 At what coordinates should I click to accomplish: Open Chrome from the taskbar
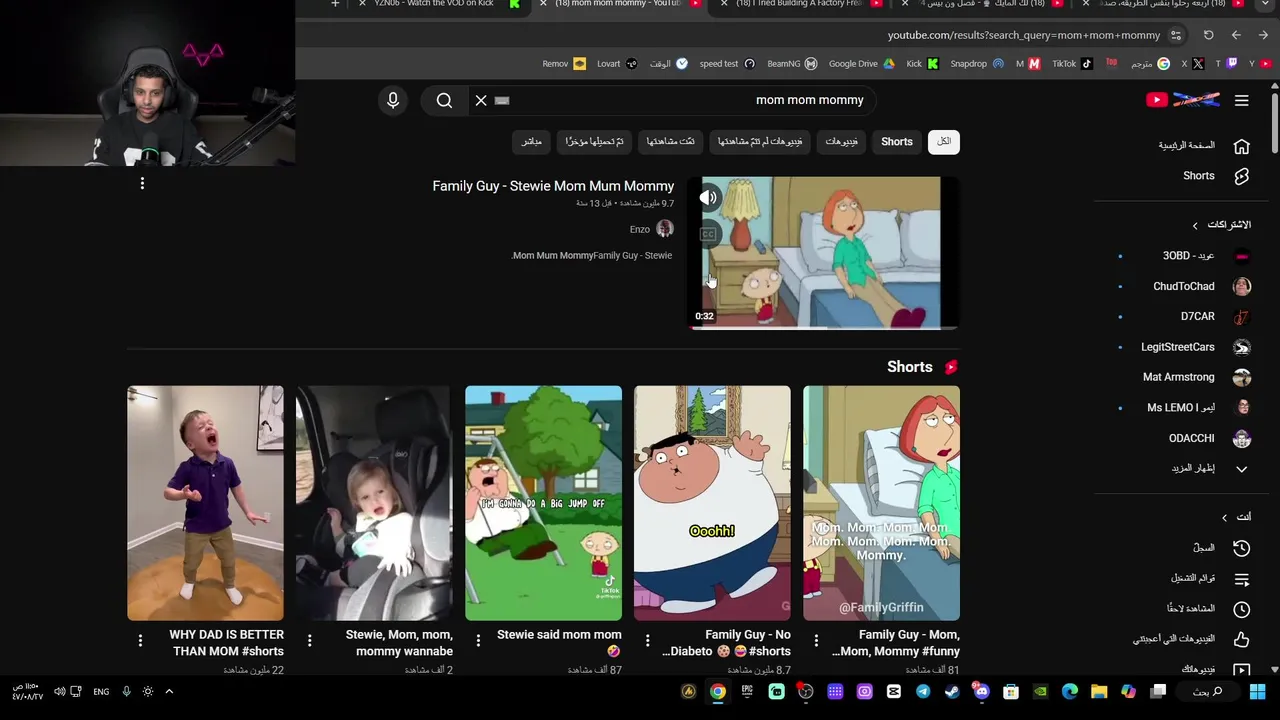(x=717, y=692)
